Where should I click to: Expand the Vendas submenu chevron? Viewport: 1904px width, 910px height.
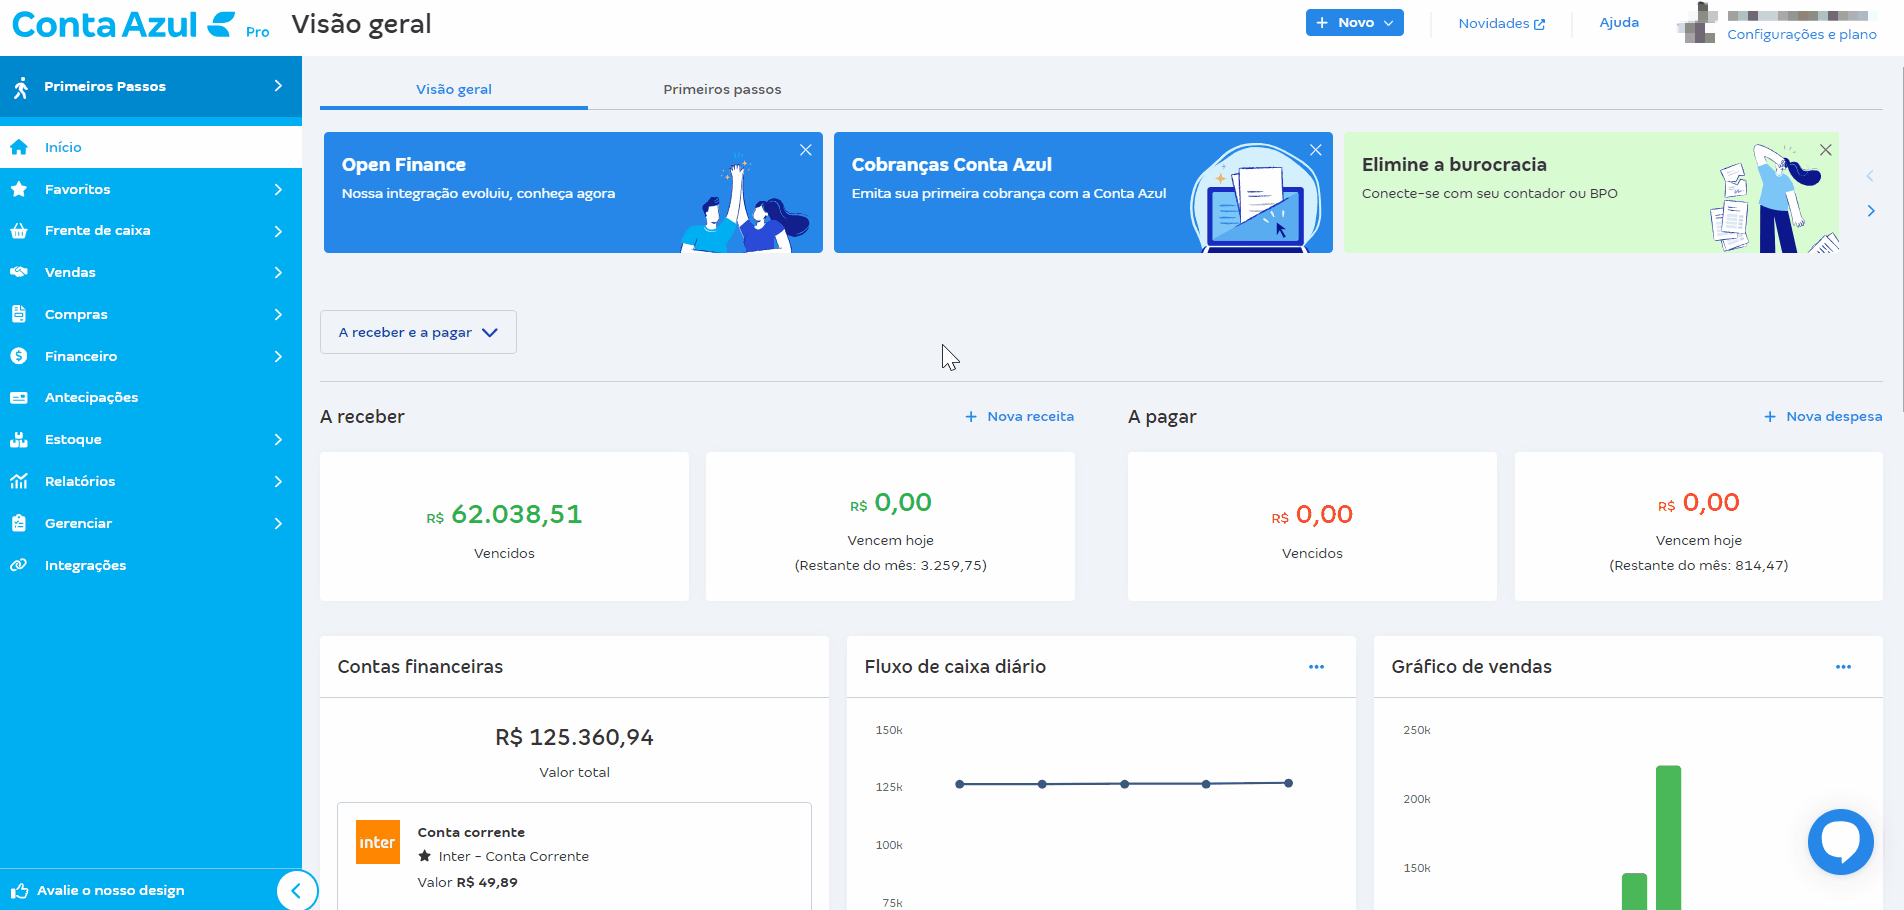click(278, 272)
